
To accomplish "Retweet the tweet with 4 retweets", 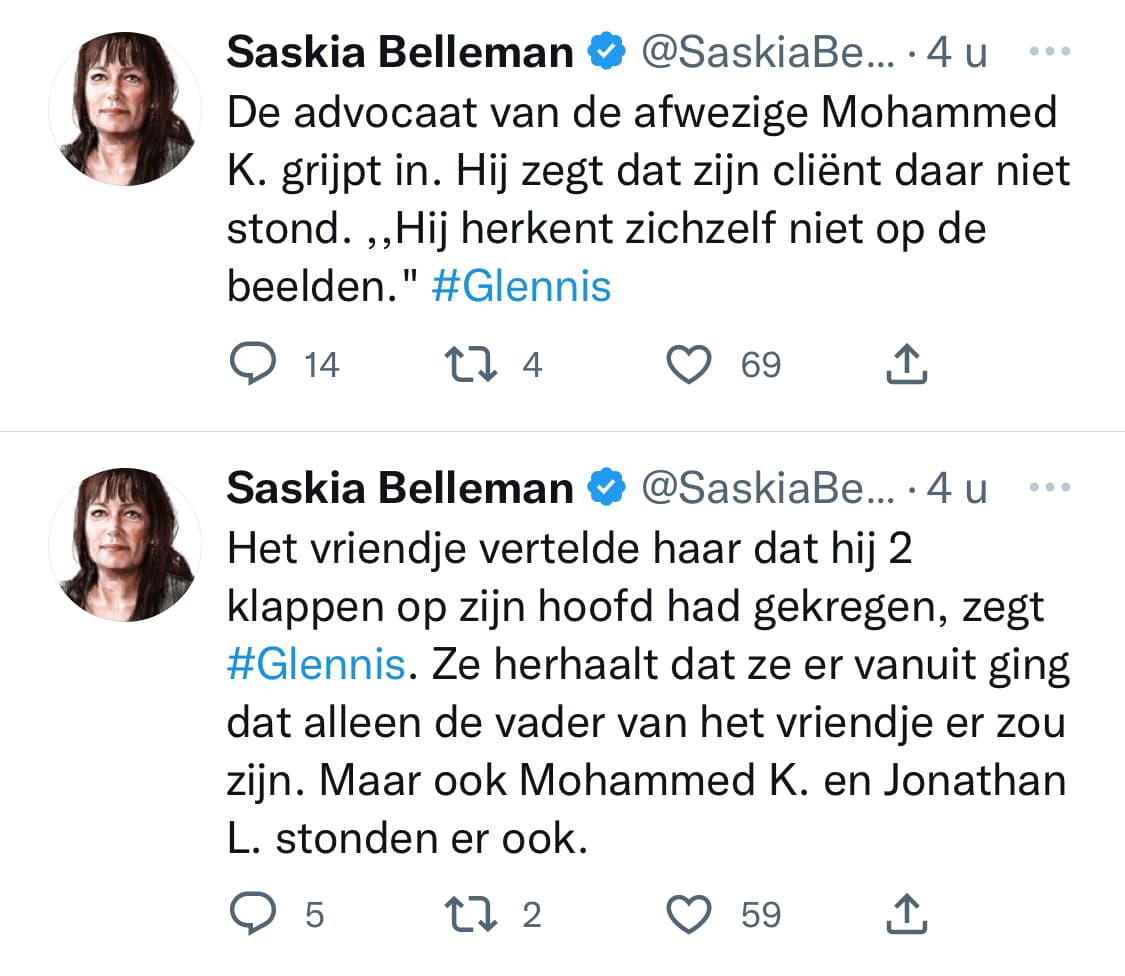I will 471,364.
